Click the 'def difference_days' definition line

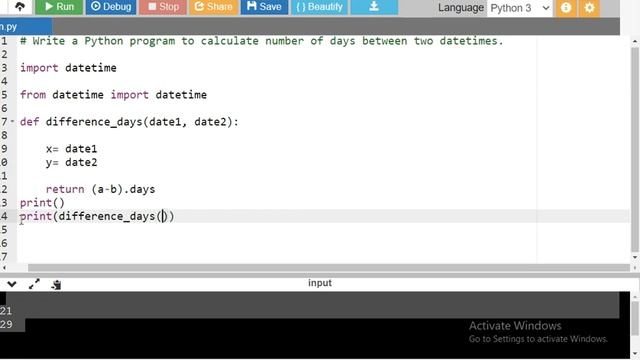[x=129, y=122]
